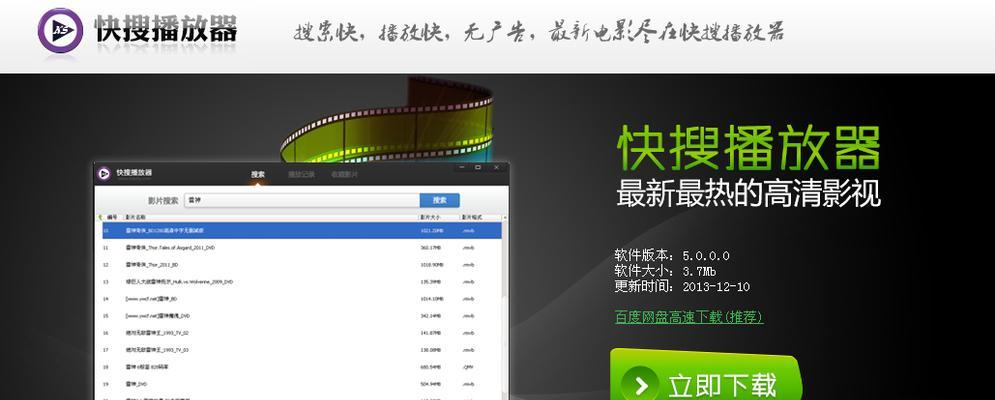Click the 软件版本: 5.0.0.0 text

pos(672,256)
